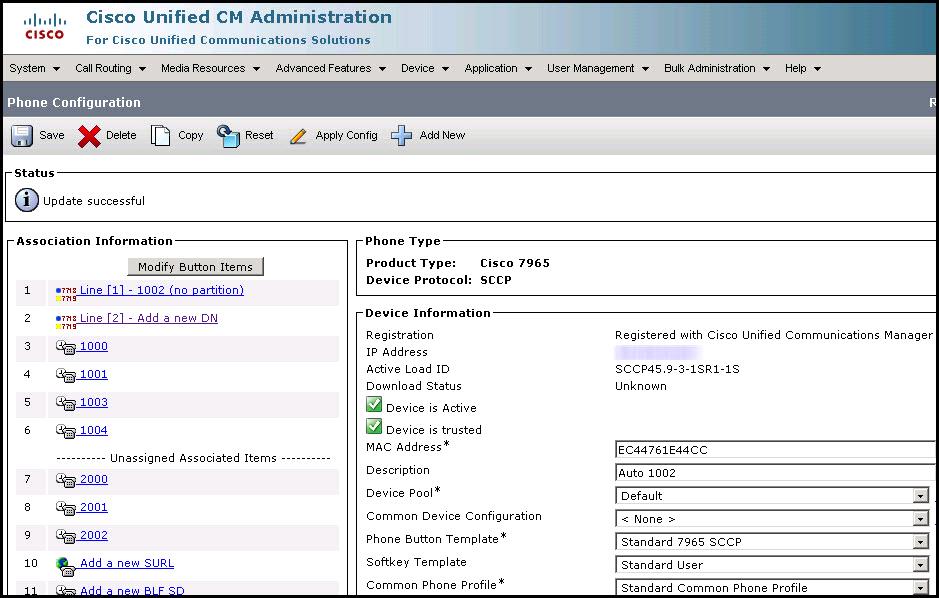Image resolution: width=939 pixels, height=598 pixels.
Task: Click Add a new SURL link
Action: (127, 563)
